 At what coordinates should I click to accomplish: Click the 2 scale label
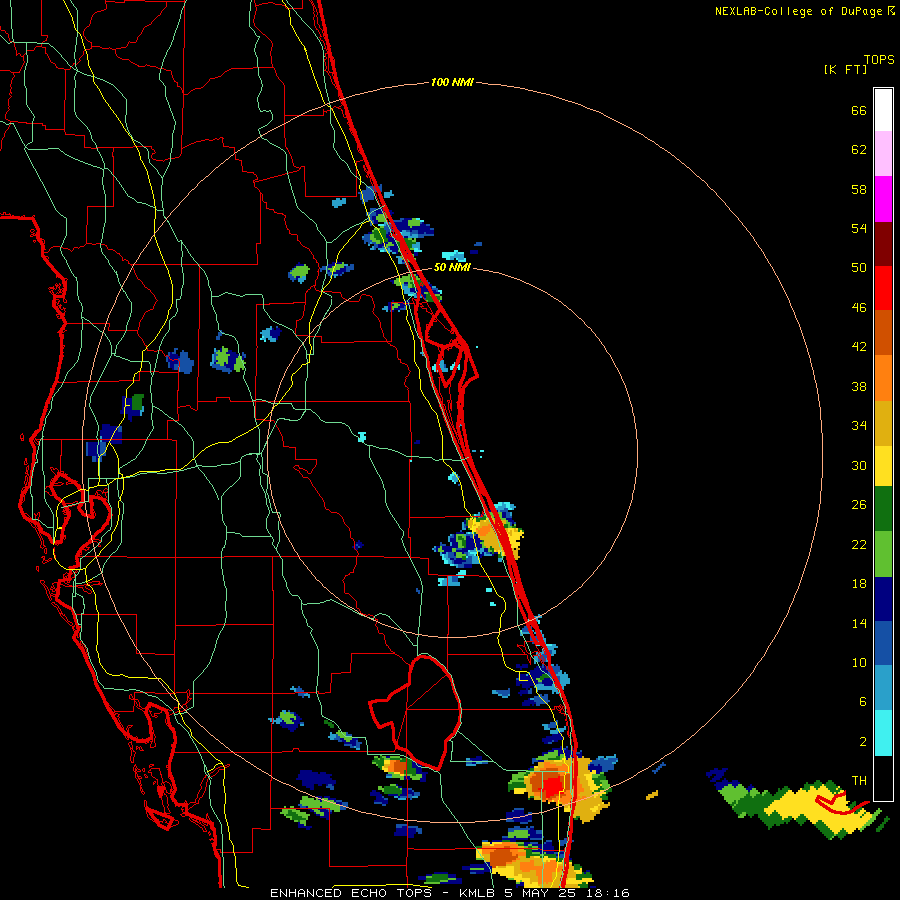[x=863, y=742]
